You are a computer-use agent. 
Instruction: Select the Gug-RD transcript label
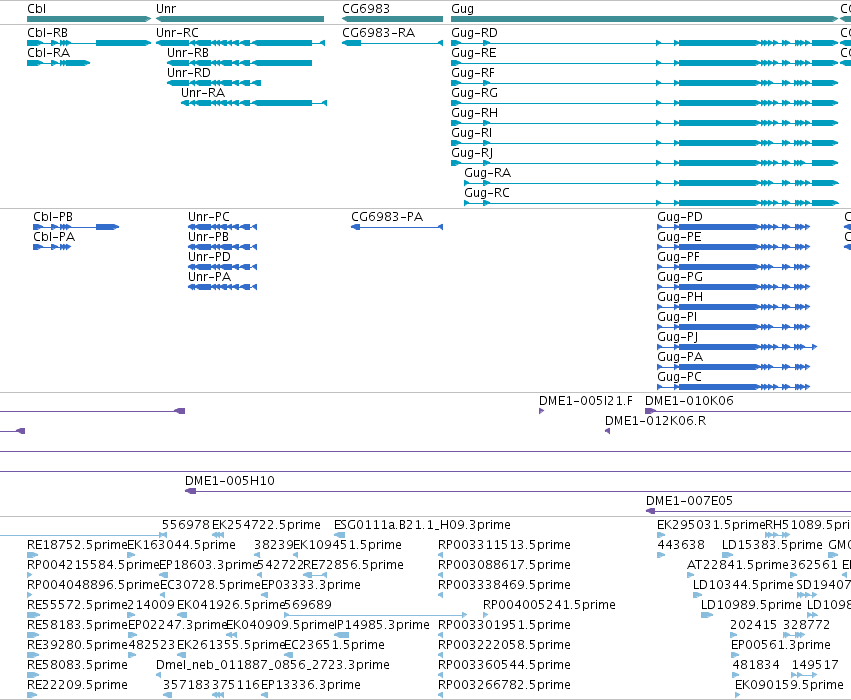474,33
